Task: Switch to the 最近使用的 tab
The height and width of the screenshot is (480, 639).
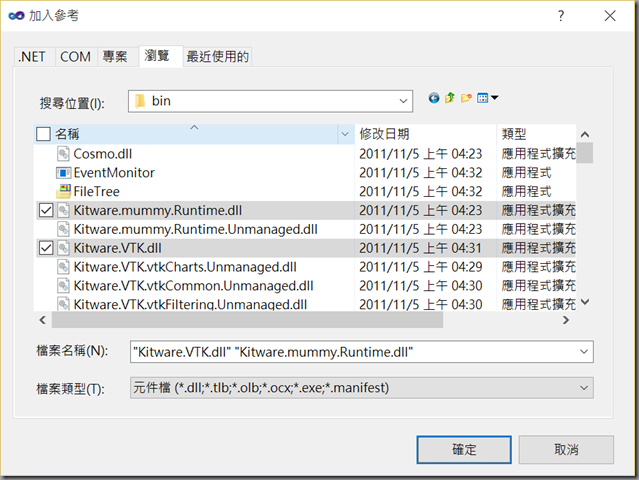Action: 218,57
